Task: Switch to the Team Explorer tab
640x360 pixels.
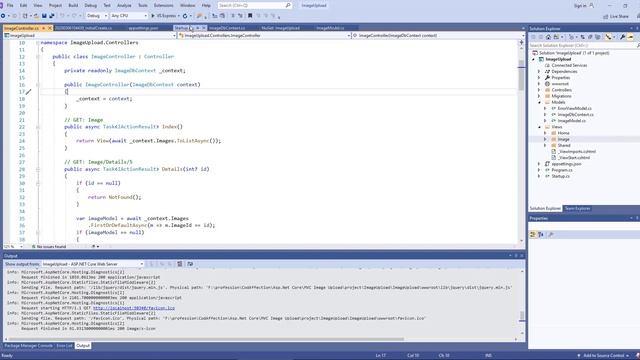Action: click(577, 209)
